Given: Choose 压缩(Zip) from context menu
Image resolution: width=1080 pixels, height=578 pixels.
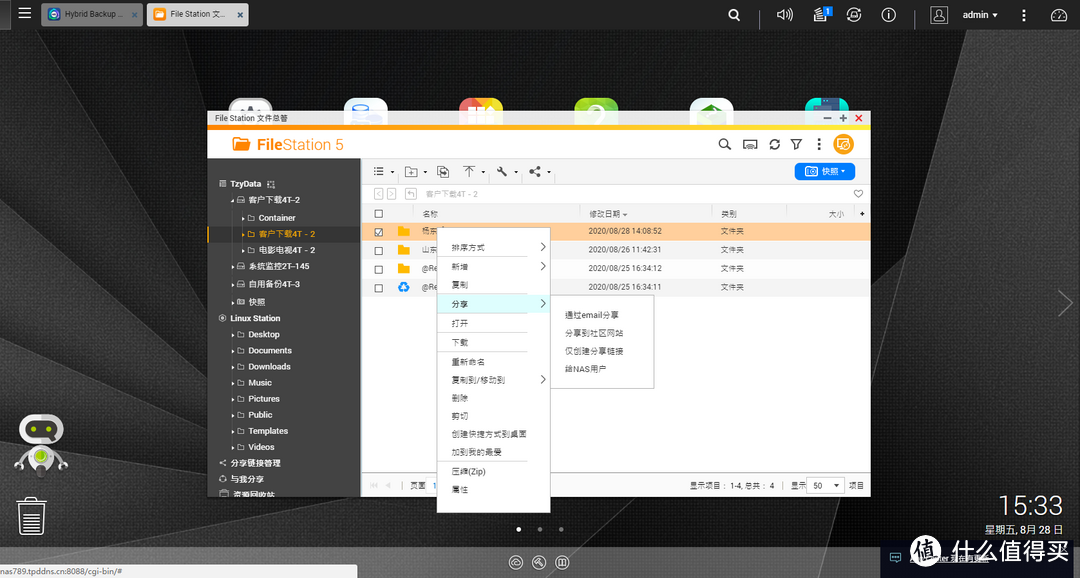Looking at the screenshot, I should coord(493,472).
